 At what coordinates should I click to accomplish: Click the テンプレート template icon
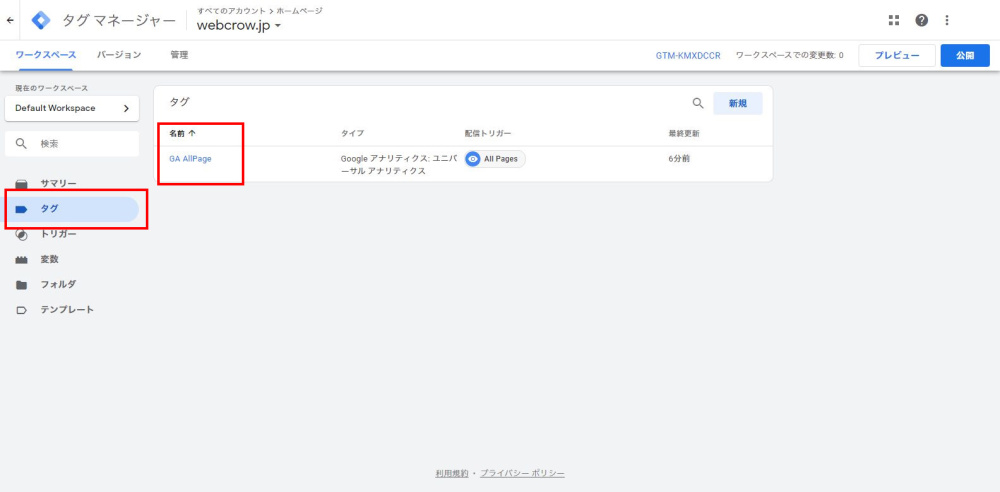22,310
